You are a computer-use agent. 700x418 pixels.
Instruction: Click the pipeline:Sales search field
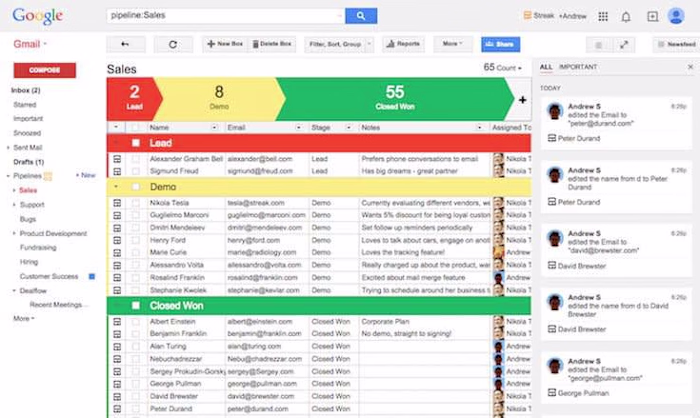coord(225,16)
